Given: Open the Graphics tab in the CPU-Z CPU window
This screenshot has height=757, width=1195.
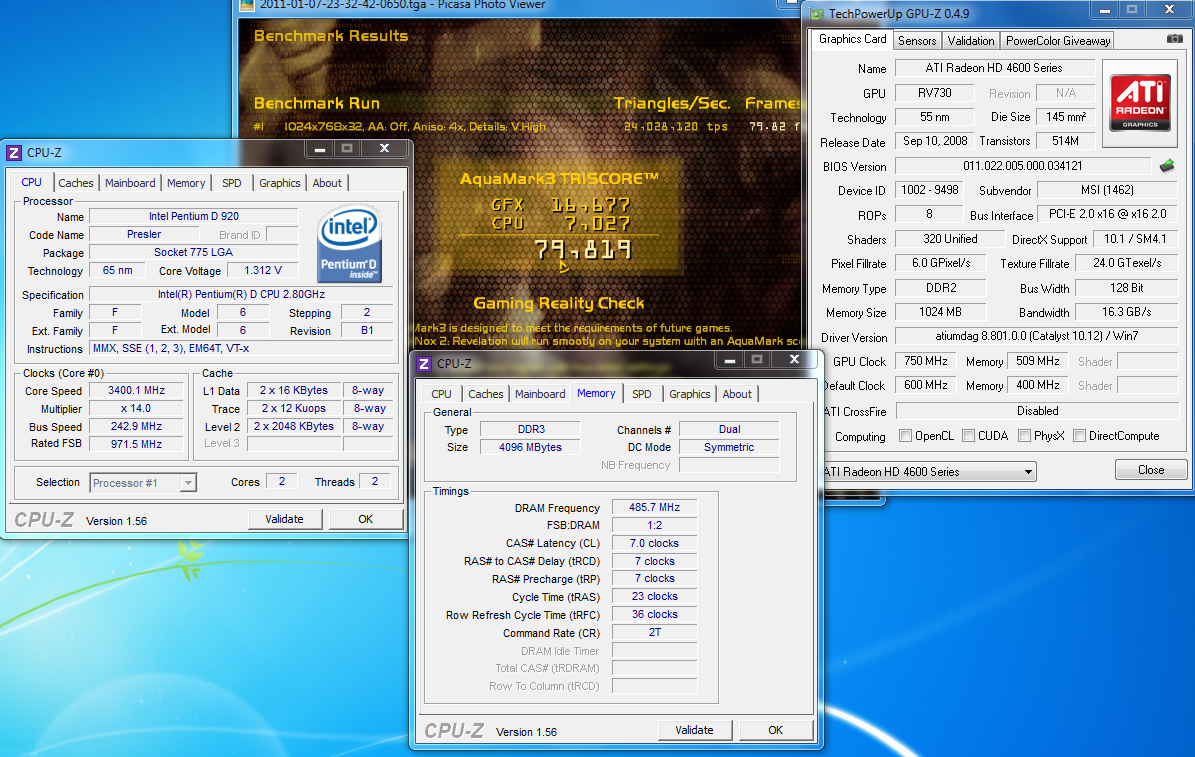Looking at the screenshot, I should point(280,183).
